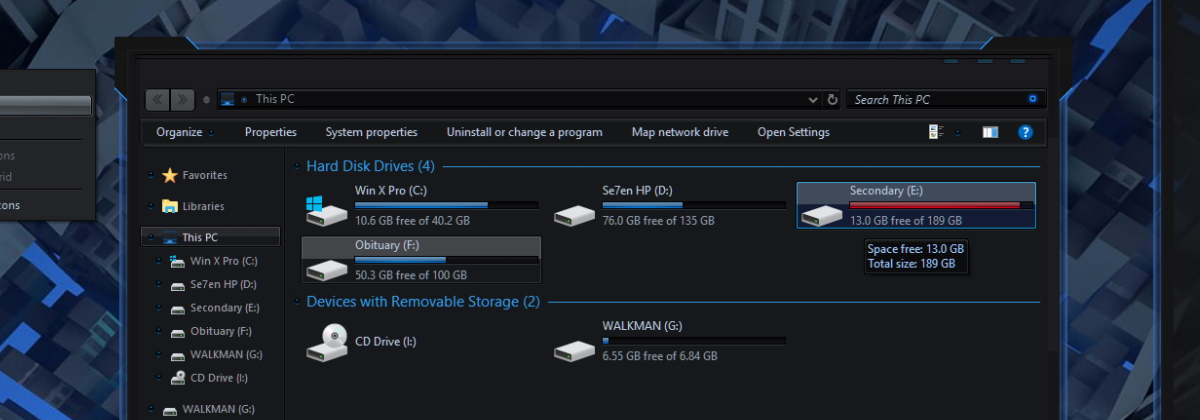Click the search magnifier icon

(1033, 99)
